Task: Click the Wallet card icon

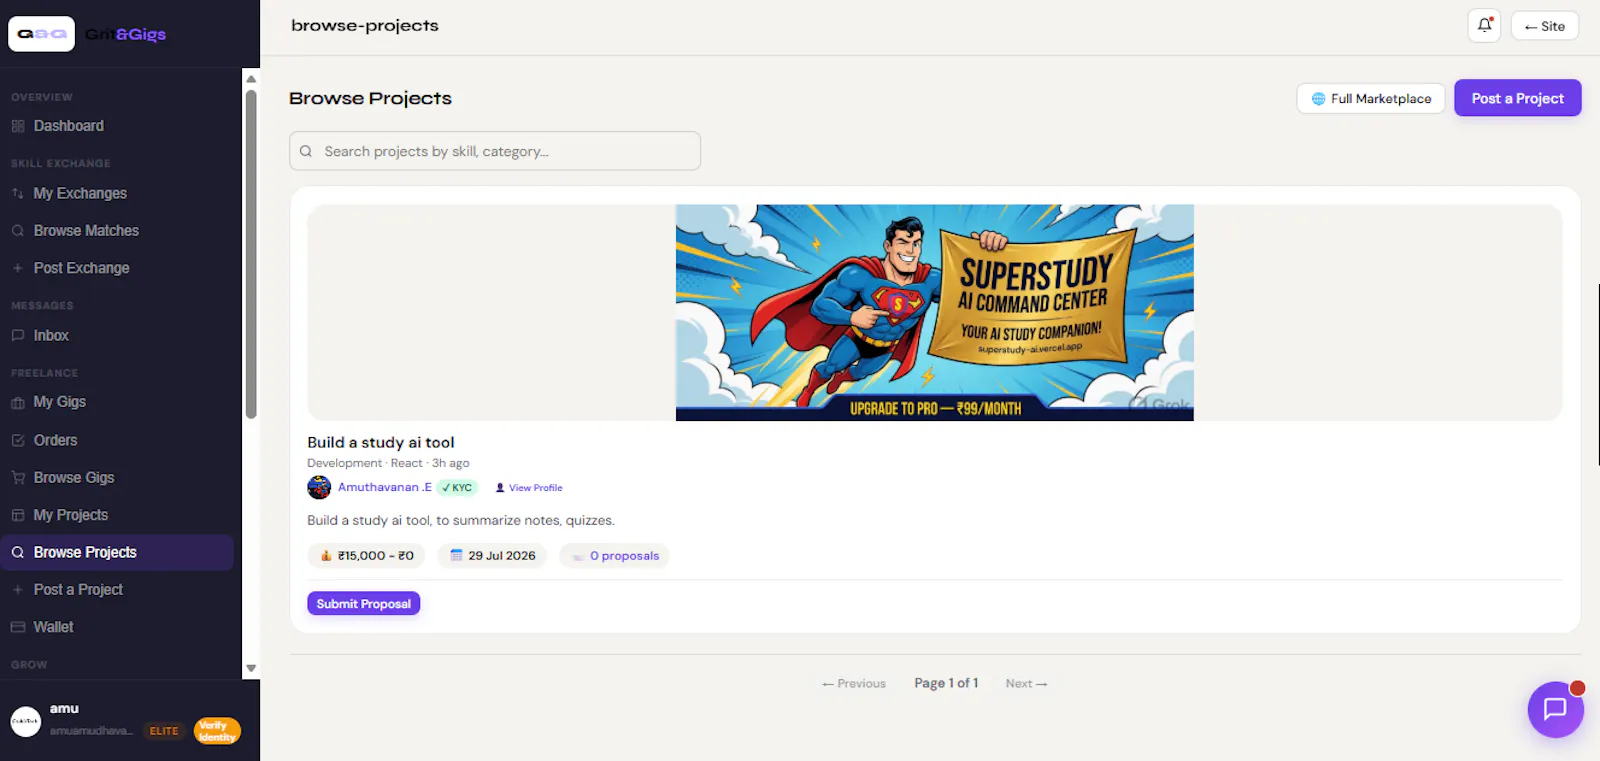Action: 18,627
